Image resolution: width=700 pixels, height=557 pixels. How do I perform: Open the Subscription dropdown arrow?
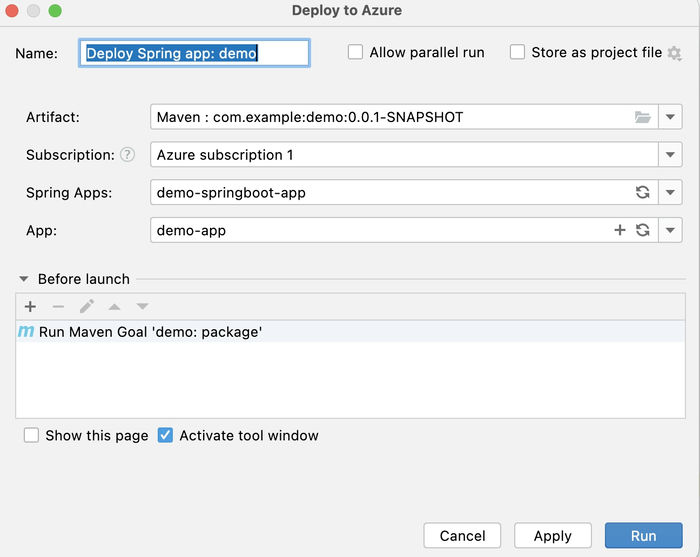tap(670, 155)
